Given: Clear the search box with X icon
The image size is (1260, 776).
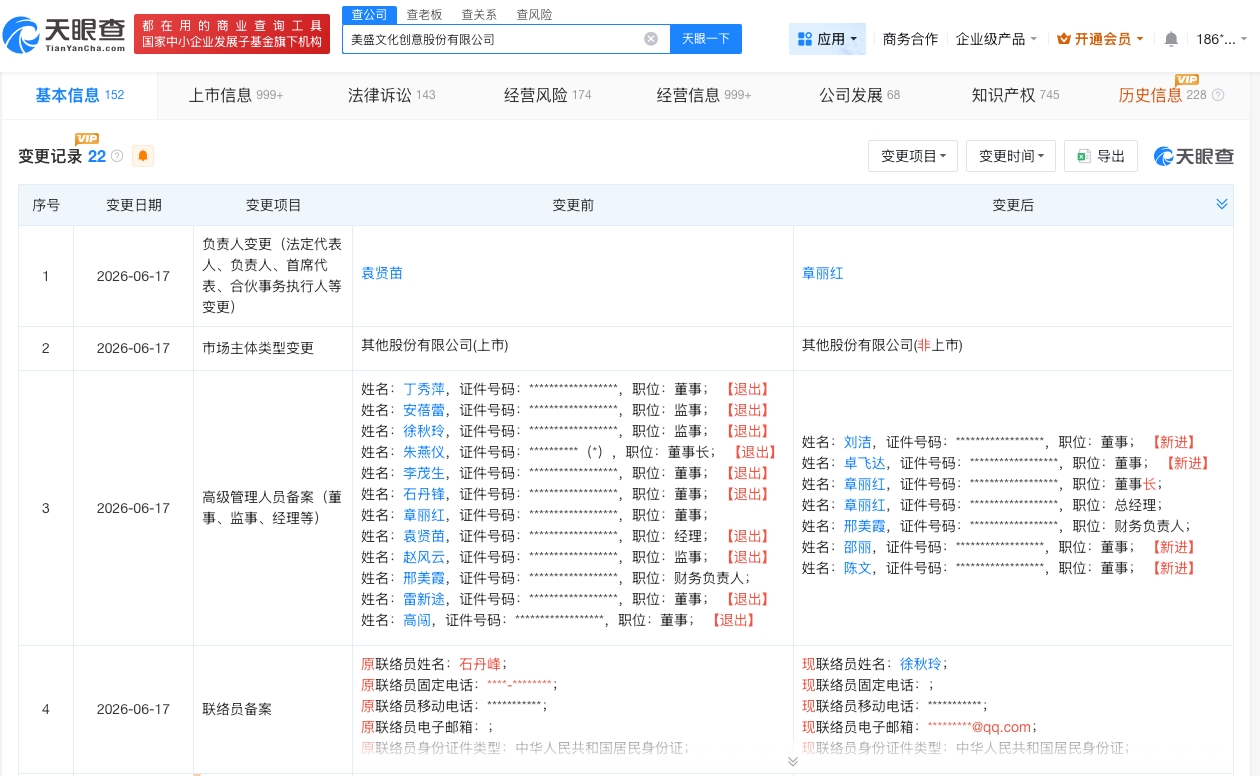Looking at the screenshot, I should [651, 39].
